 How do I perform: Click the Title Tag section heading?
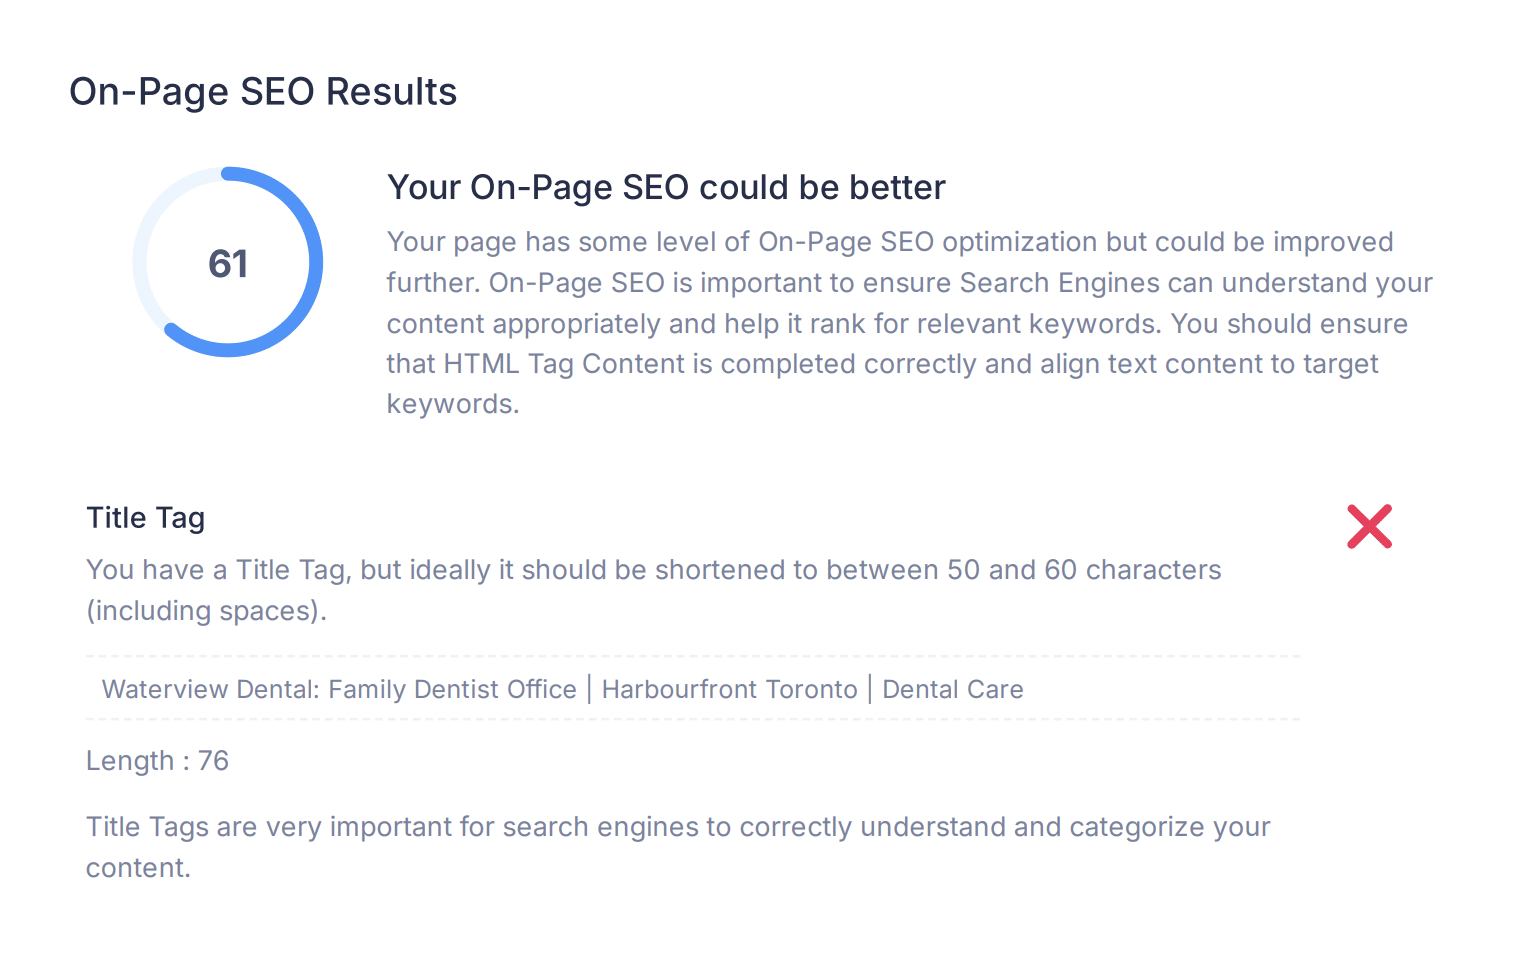pos(146,518)
